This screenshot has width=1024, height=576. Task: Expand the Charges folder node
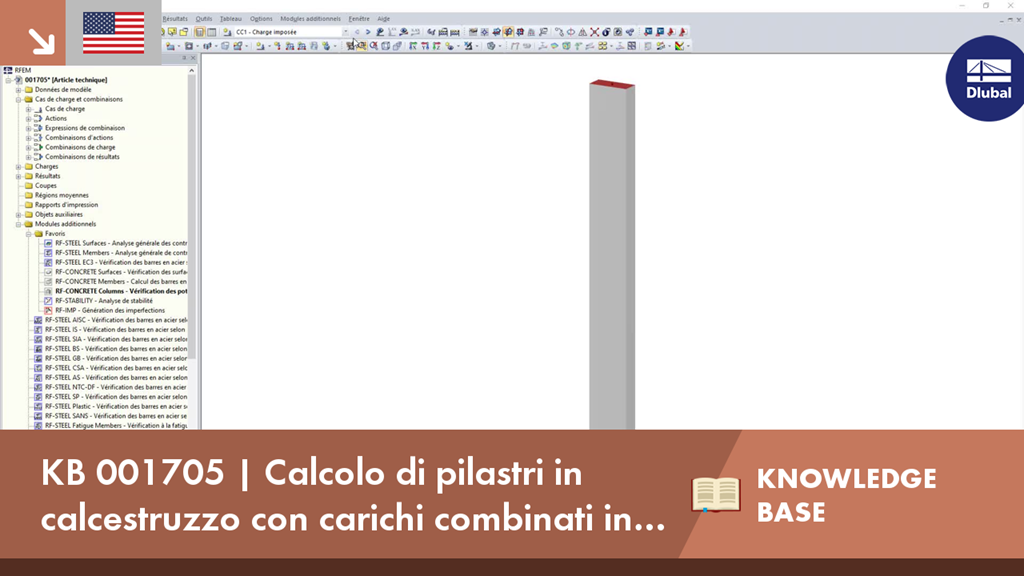click(x=19, y=167)
